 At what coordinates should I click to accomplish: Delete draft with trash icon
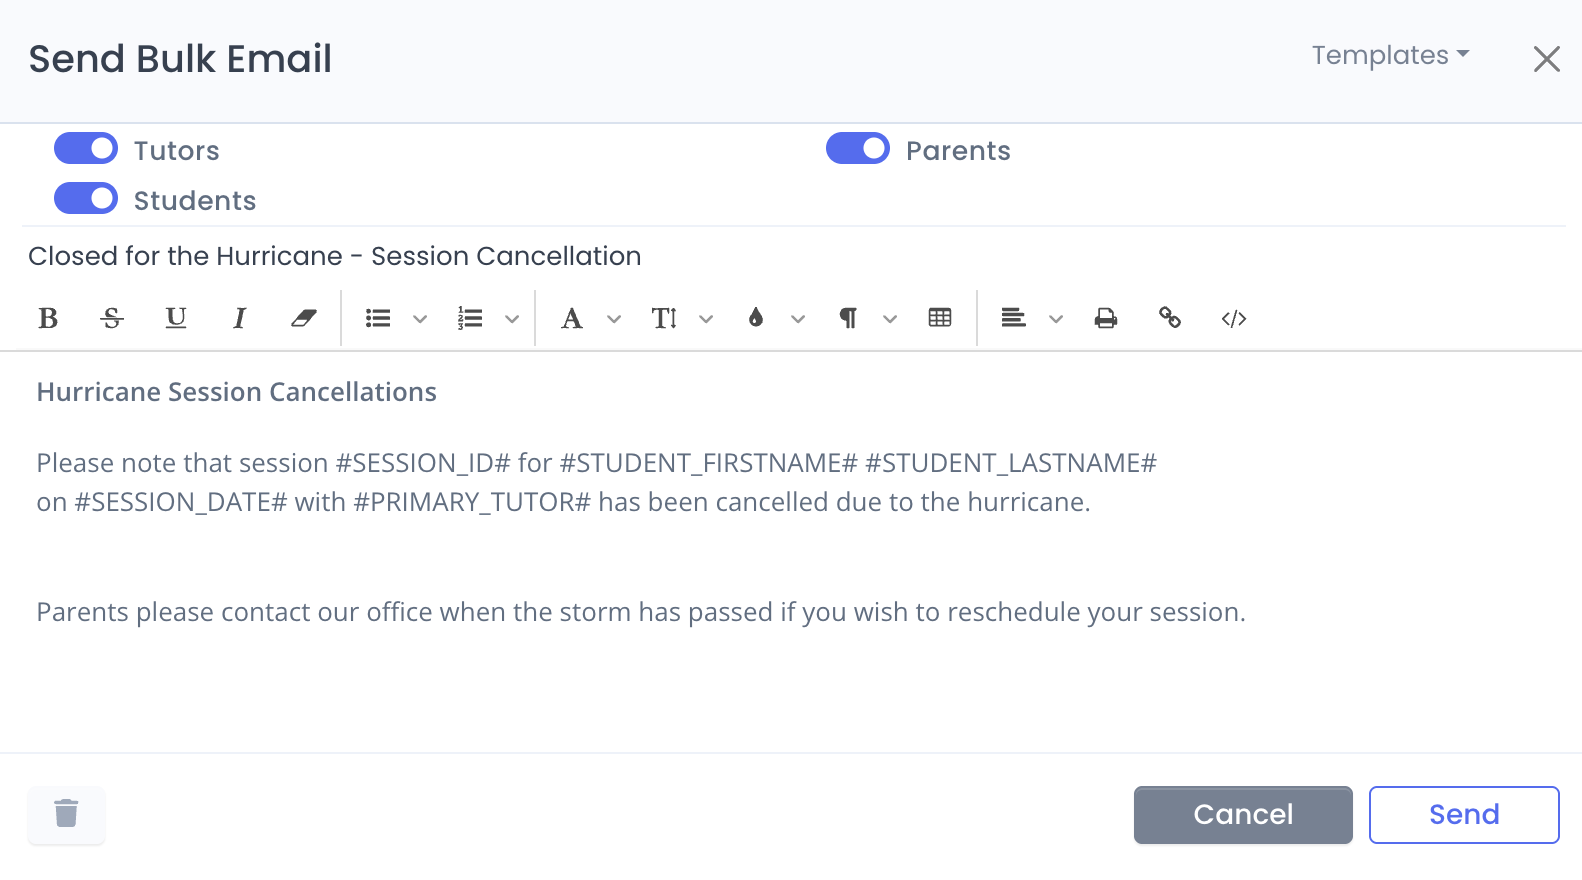[66, 814]
